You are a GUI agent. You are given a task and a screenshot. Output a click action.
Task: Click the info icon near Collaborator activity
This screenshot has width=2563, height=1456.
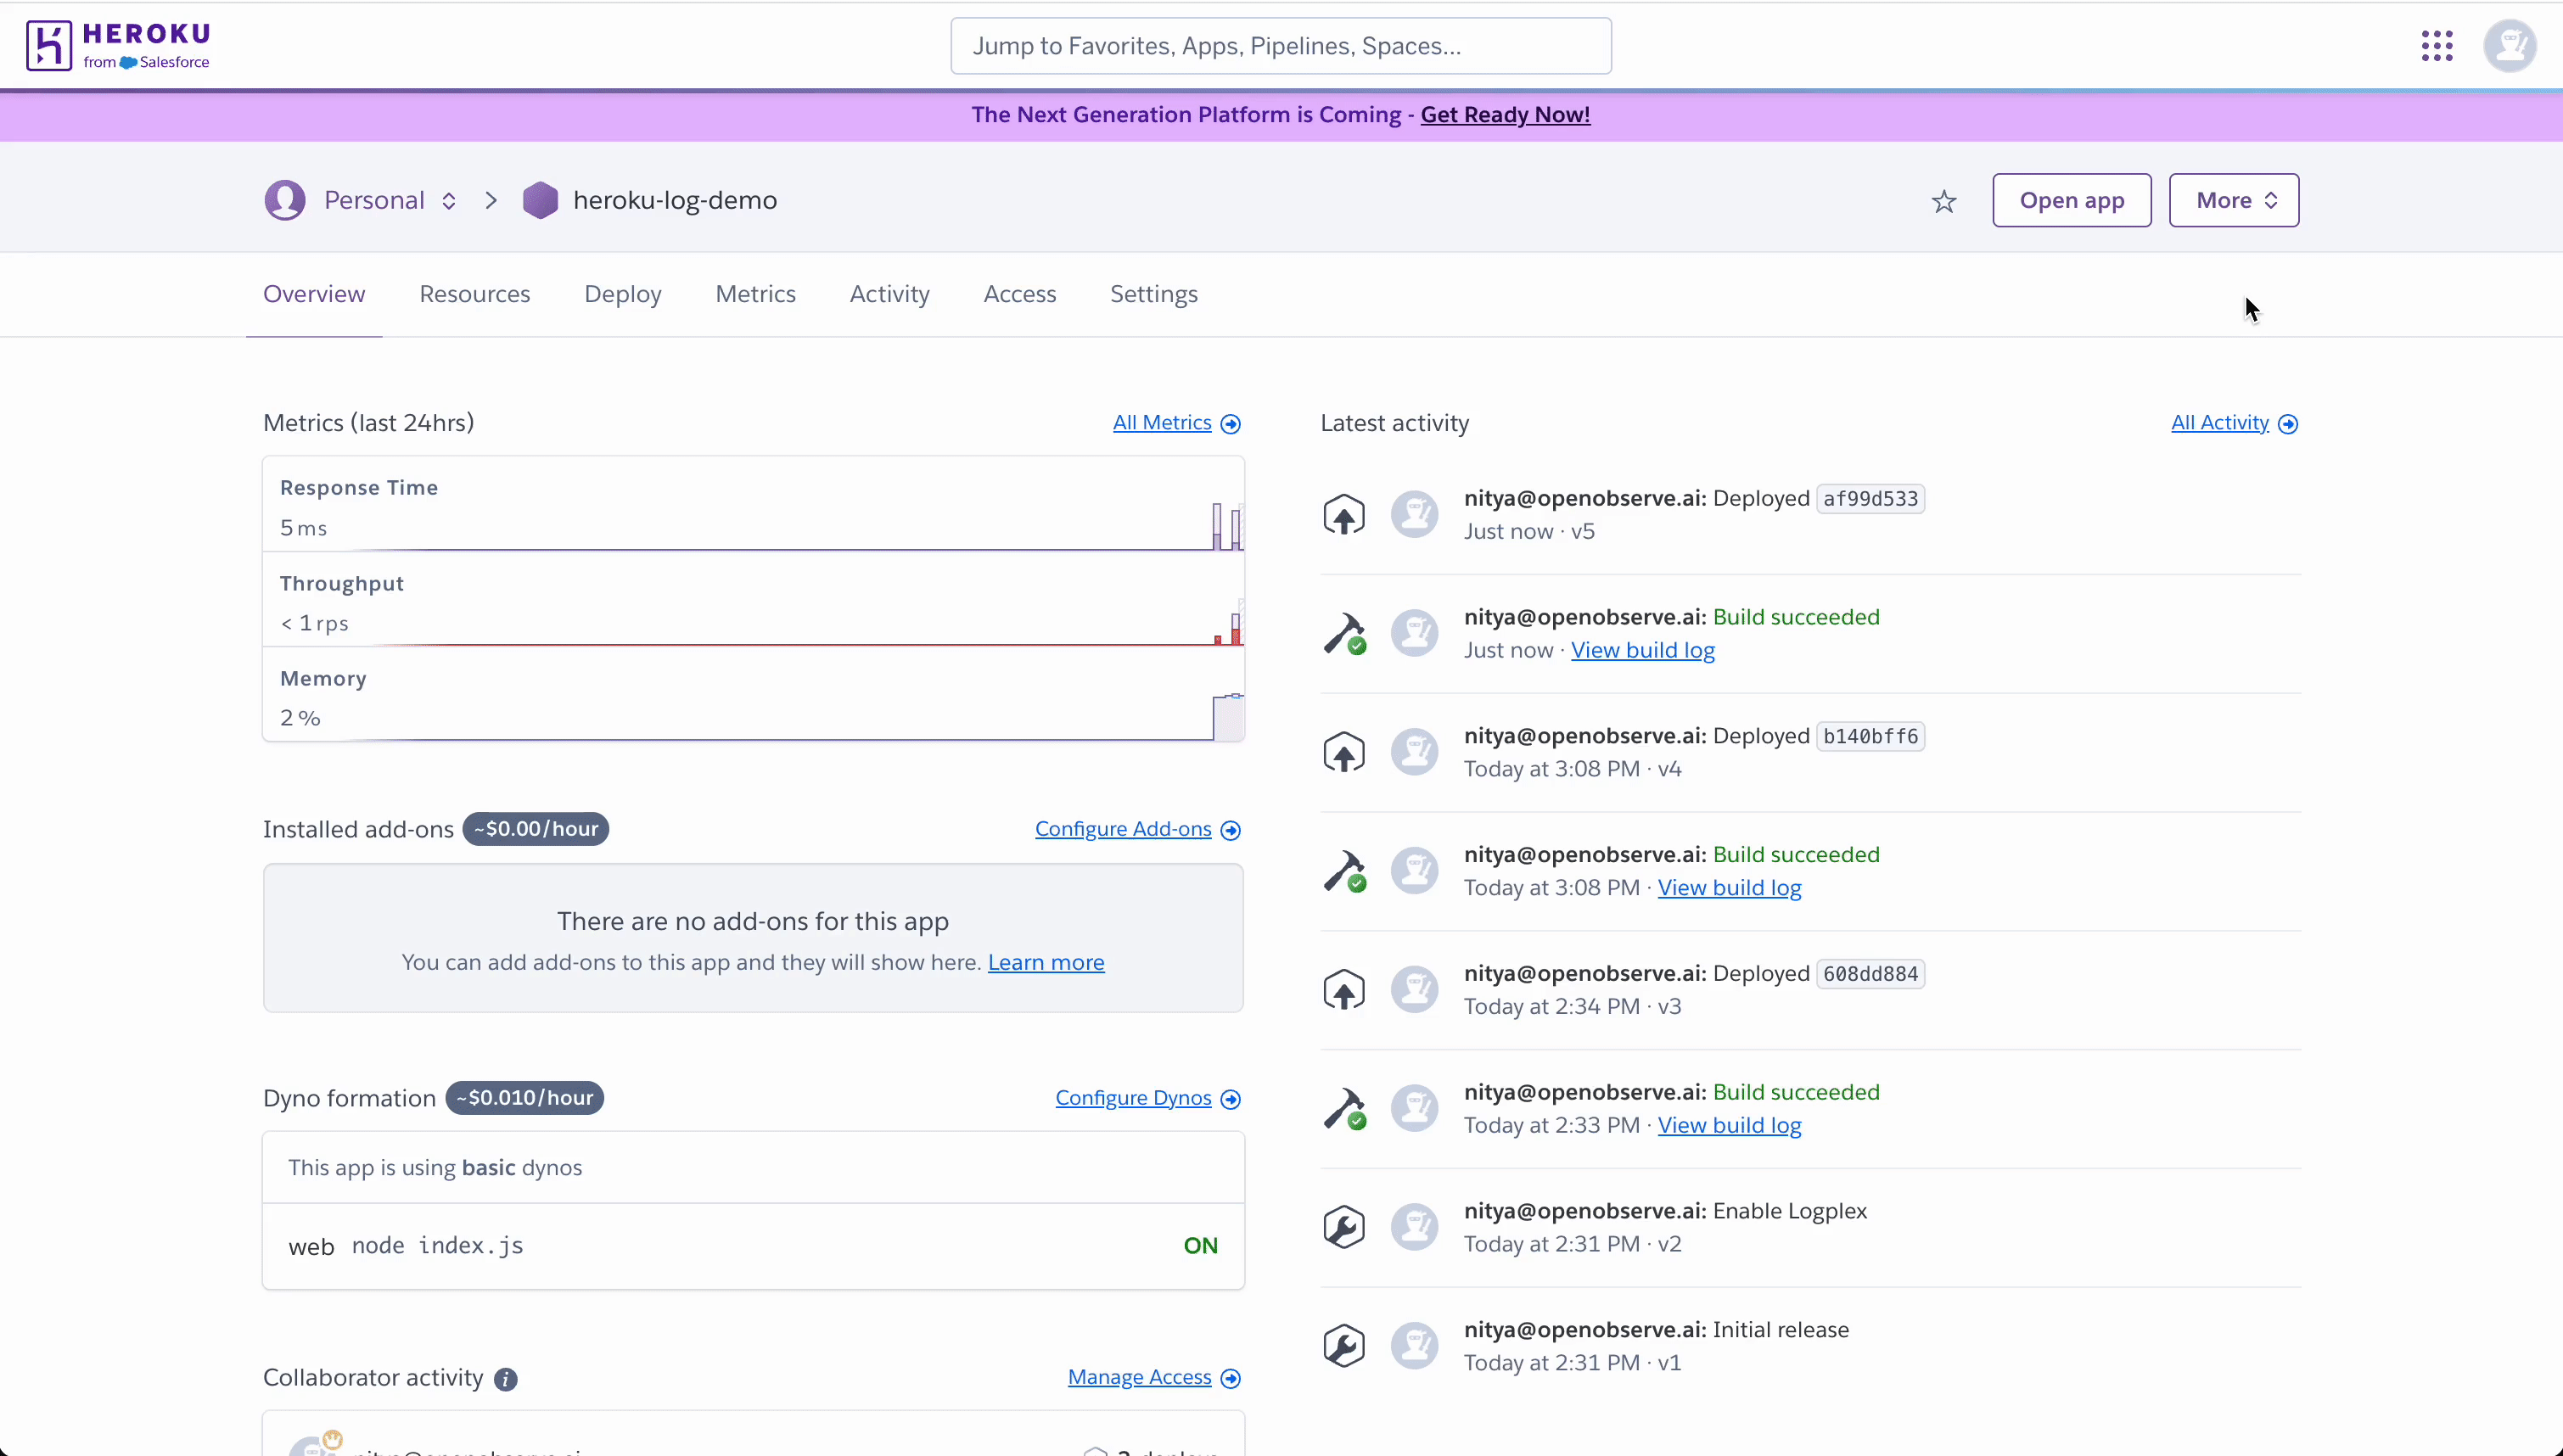click(x=505, y=1379)
